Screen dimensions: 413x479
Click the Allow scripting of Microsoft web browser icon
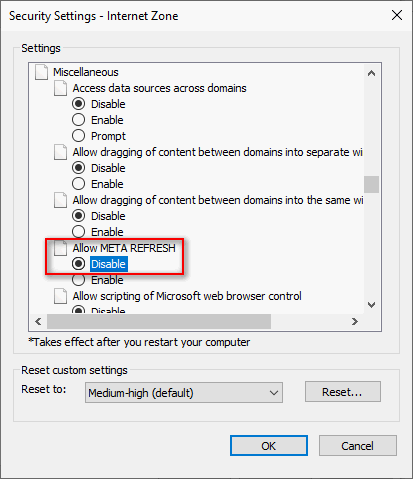[60, 296]
